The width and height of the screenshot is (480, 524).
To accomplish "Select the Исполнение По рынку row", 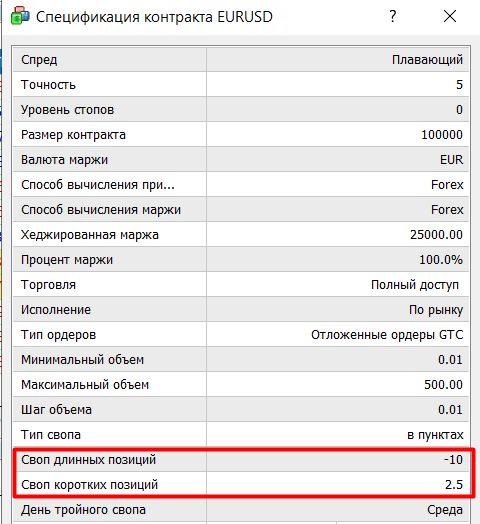I will [241, 310].
